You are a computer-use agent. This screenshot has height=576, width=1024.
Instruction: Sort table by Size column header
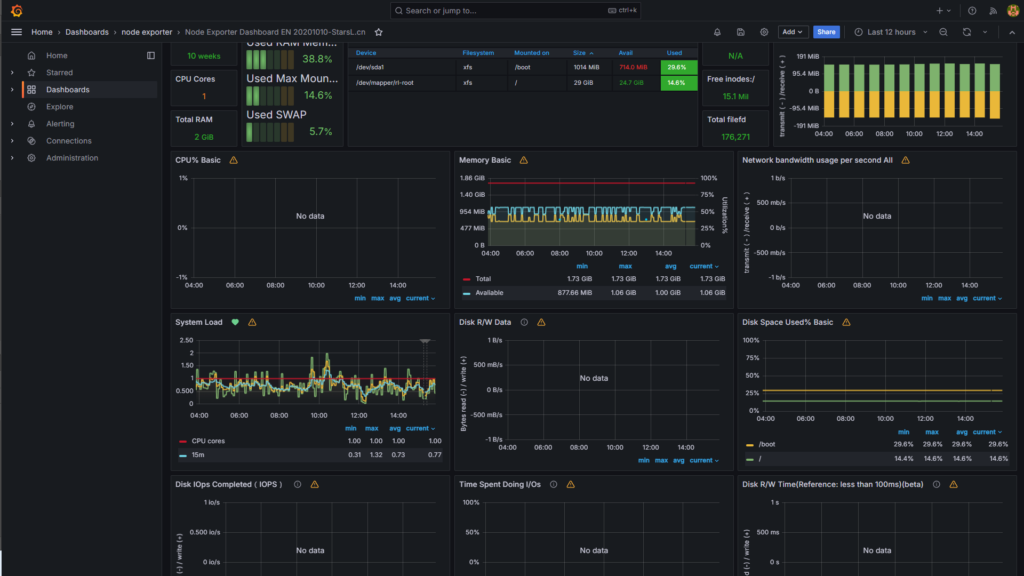(x=583, y=53)
